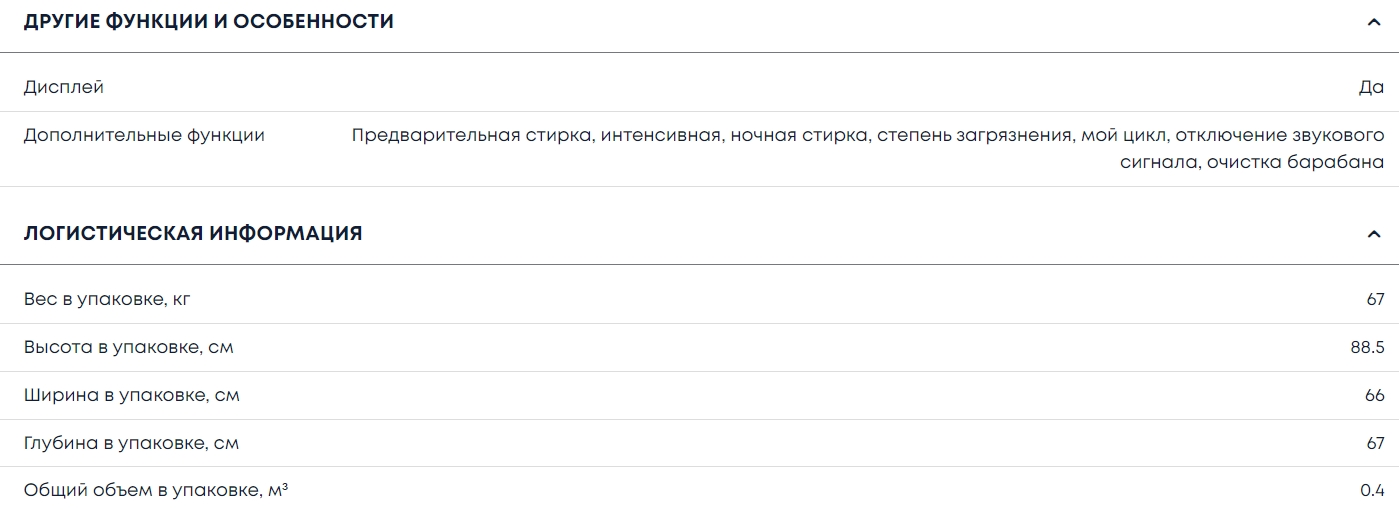Click the Вес в упаковке, кг label
This screenshot has width=1399, height=511.
tap(107, 299)
